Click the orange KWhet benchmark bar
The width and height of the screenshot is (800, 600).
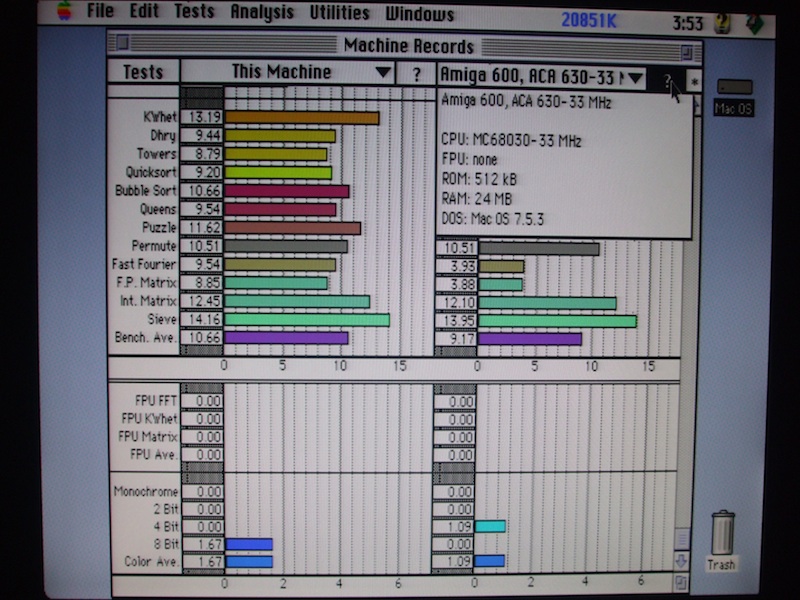click(x=302, y=118)
